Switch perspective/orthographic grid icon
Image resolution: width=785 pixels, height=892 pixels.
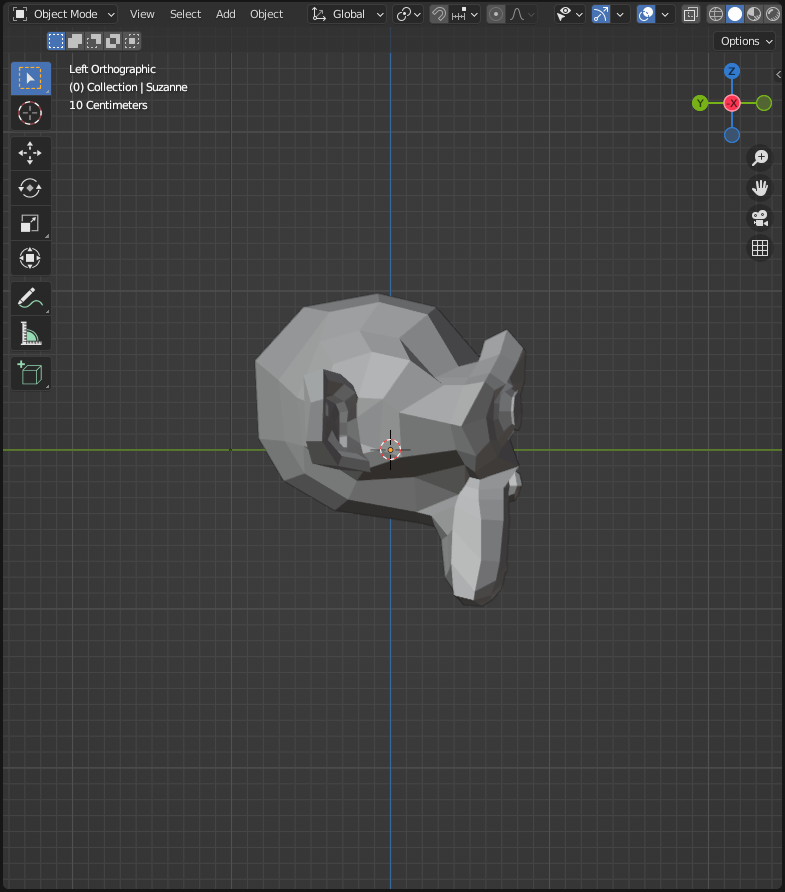coord(760,248)
